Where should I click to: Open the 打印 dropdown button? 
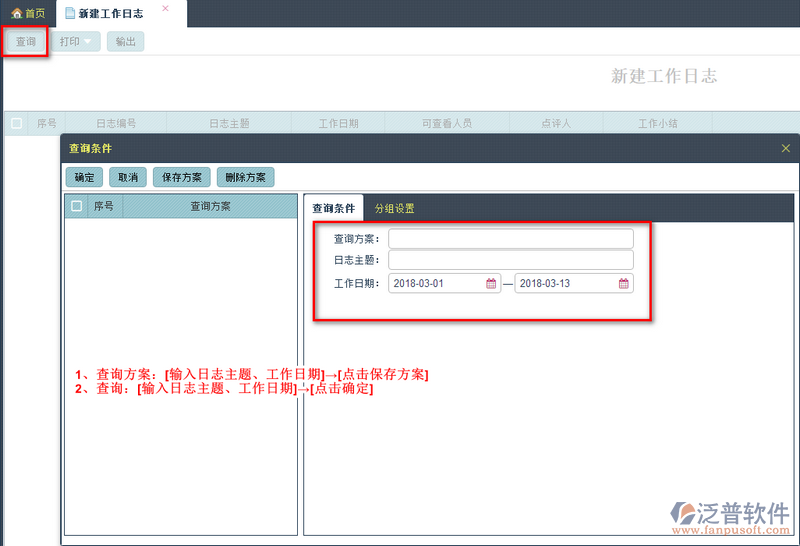pyautogui.click(x=76, y=41)
